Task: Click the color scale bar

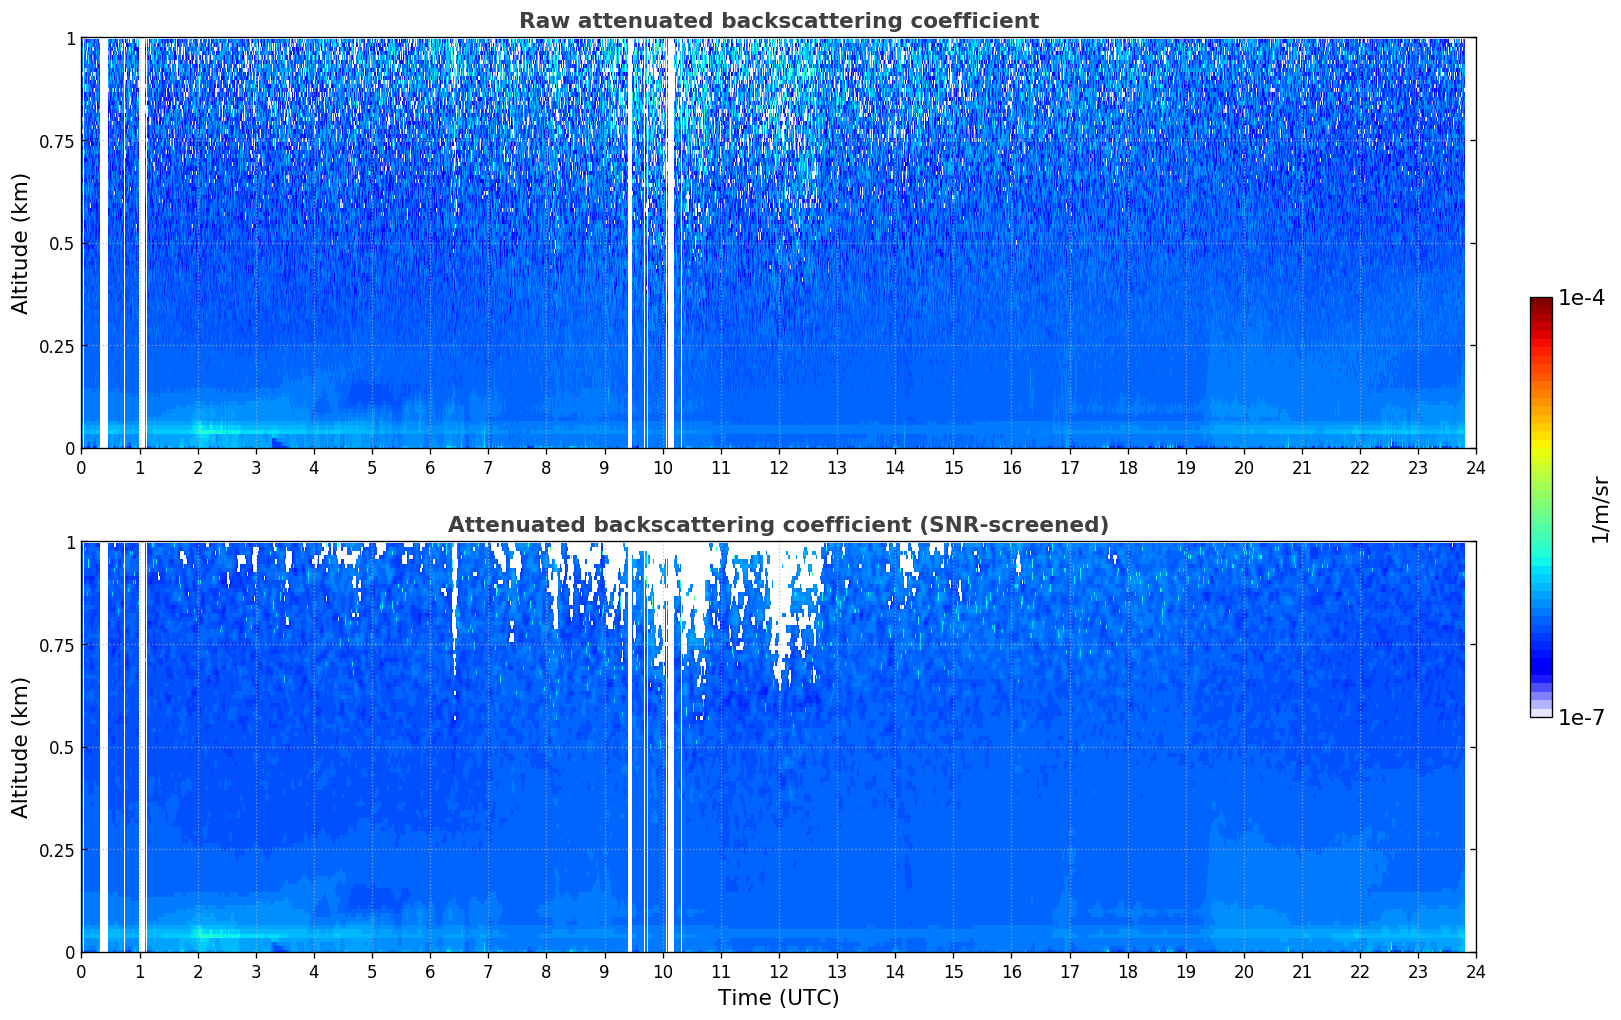Action: click(x=1541, y=507)
